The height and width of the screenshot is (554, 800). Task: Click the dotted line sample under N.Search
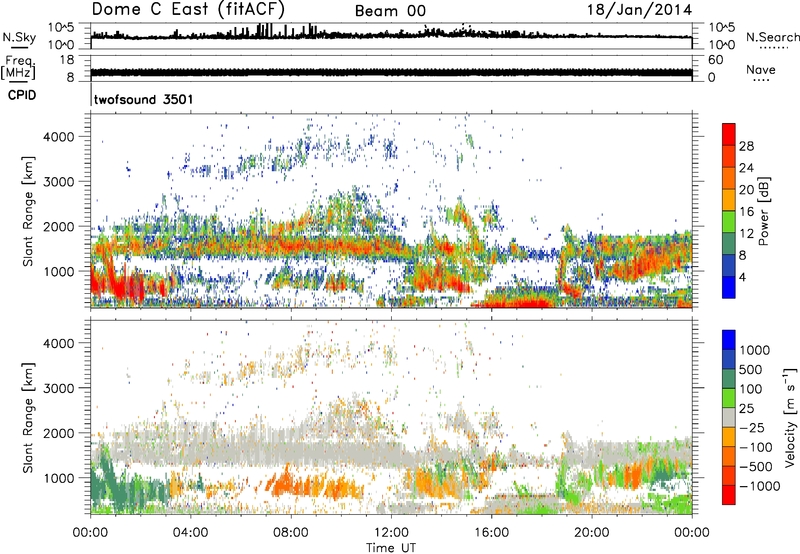coord(773,48)
